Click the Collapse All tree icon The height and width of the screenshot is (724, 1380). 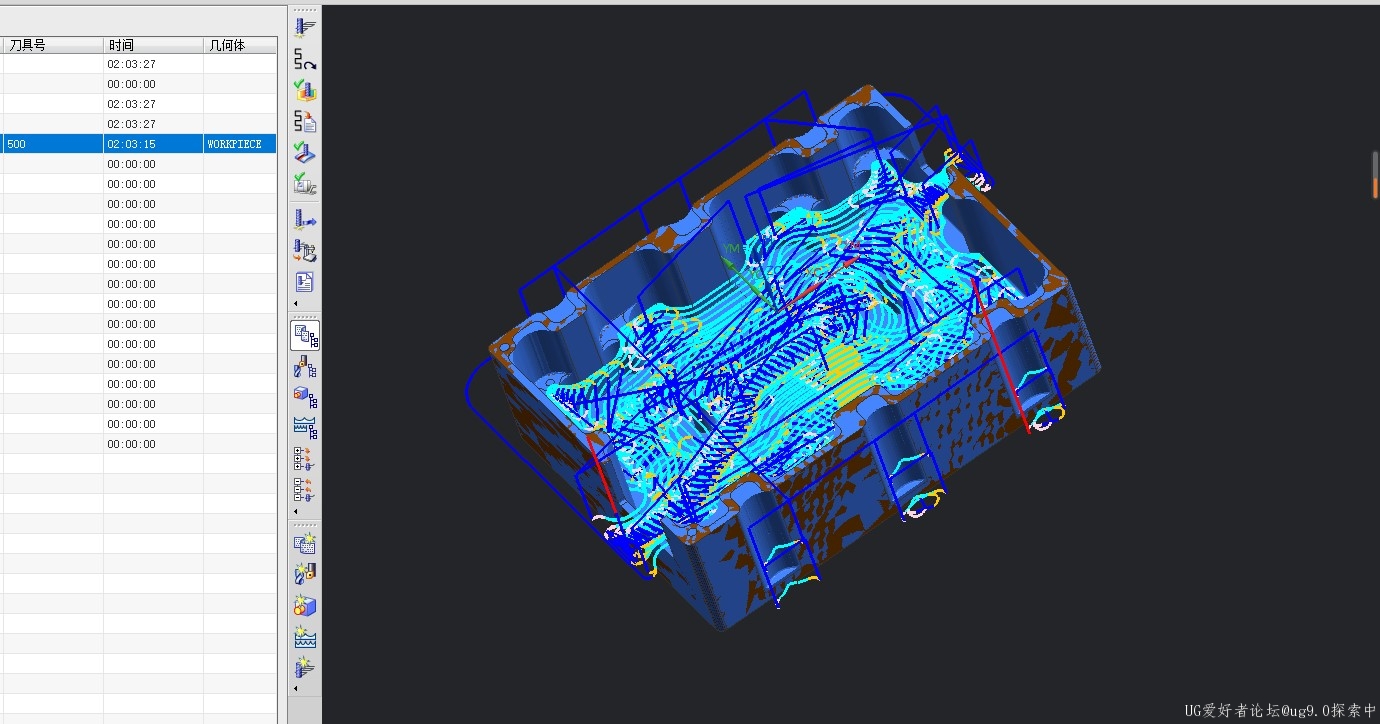coord(305,490)
